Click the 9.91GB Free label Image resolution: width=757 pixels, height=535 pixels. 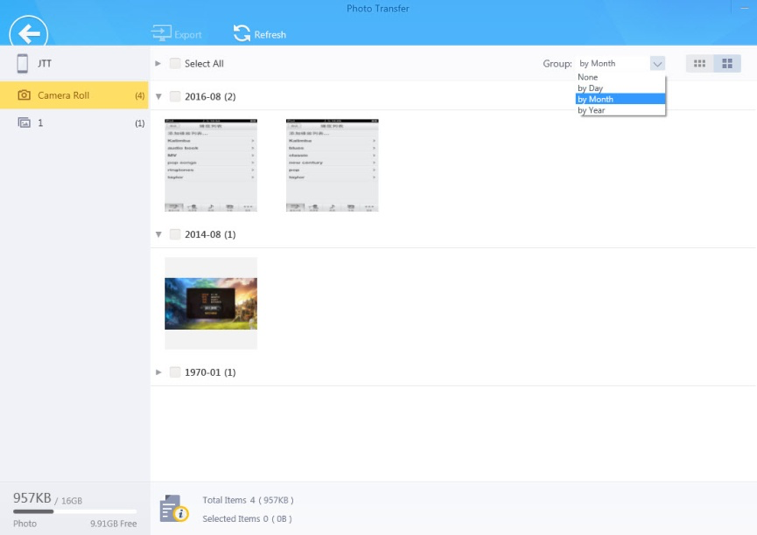pyautogui.click(x=113, y=523)
